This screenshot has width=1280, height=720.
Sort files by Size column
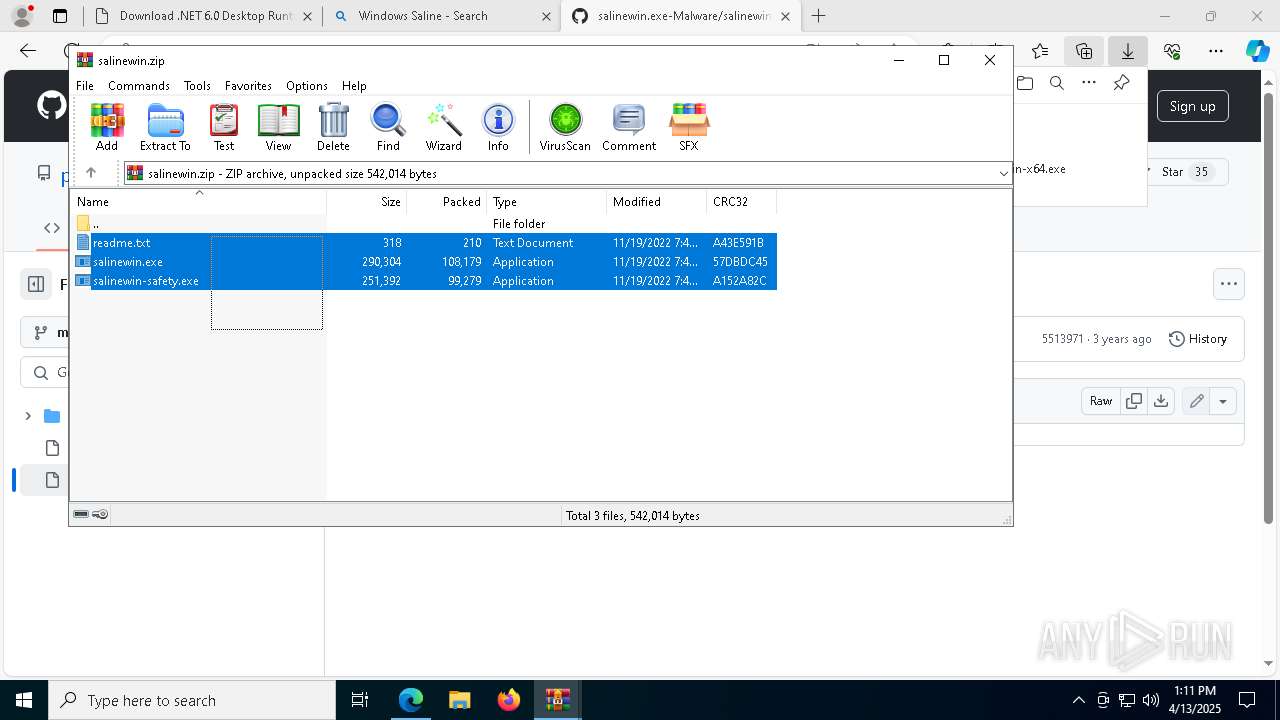point(366,202)
